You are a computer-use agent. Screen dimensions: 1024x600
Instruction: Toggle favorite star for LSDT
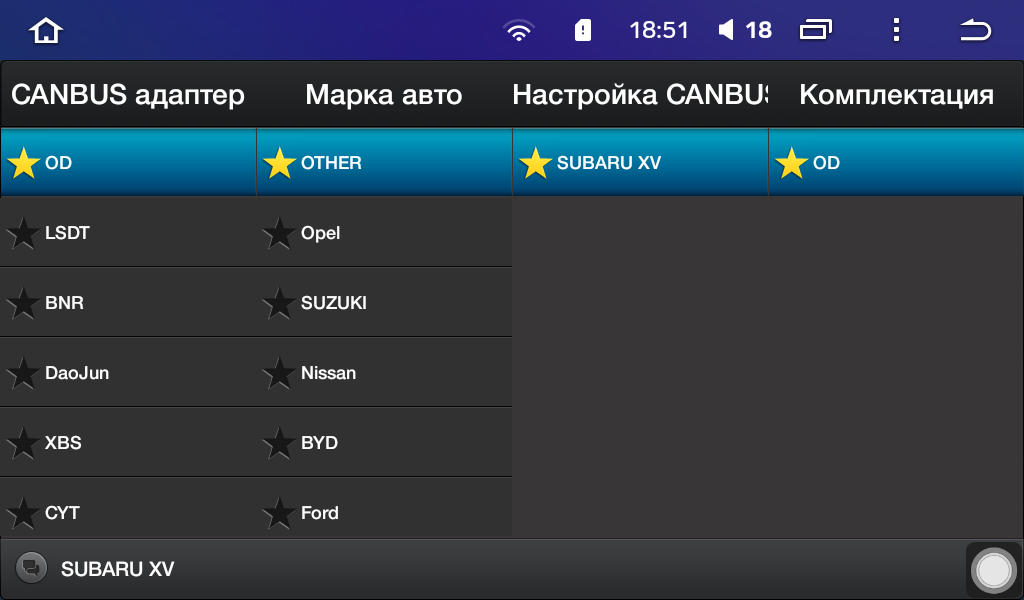pyautogui.click(x=24, y=233)
